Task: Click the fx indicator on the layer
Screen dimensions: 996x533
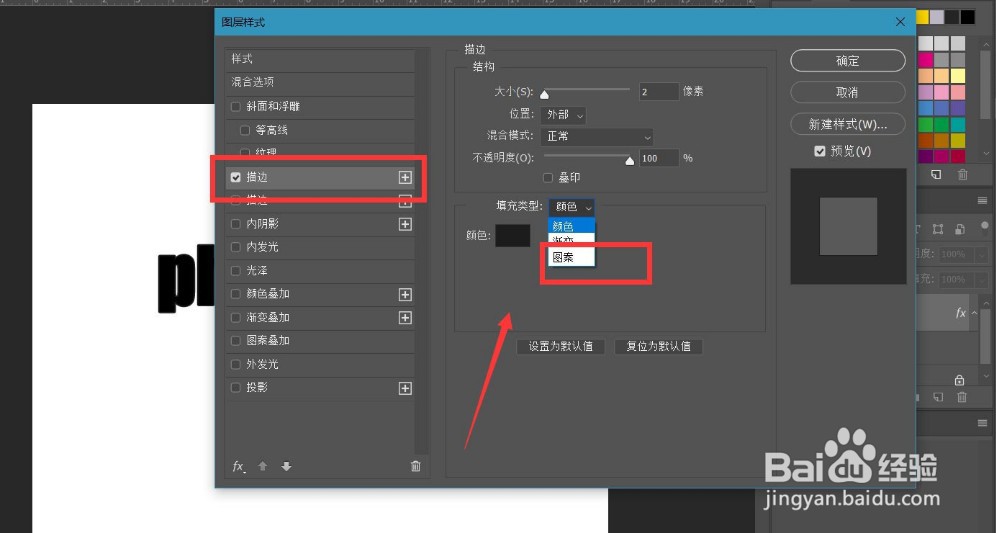Action: click(960, 313)
